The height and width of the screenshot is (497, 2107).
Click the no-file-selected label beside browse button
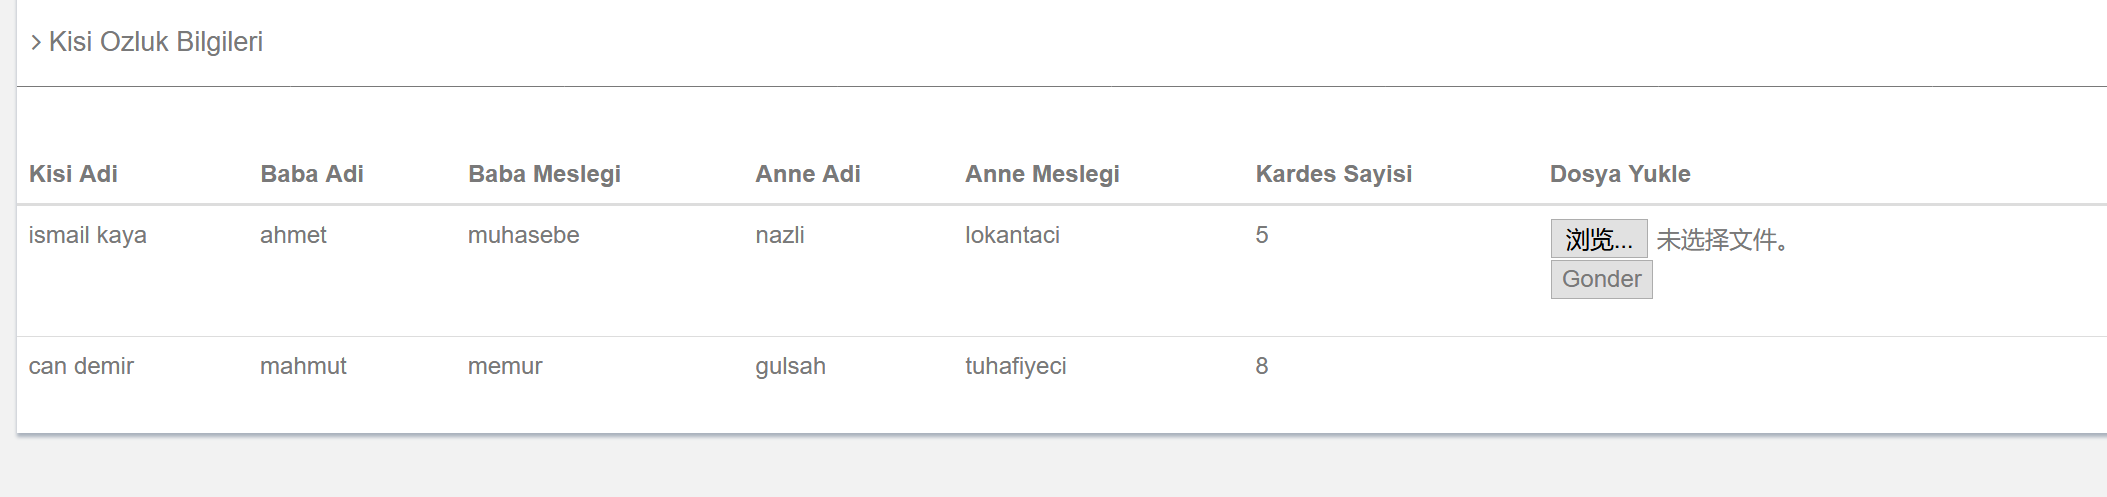click(x=1722, y=240)
